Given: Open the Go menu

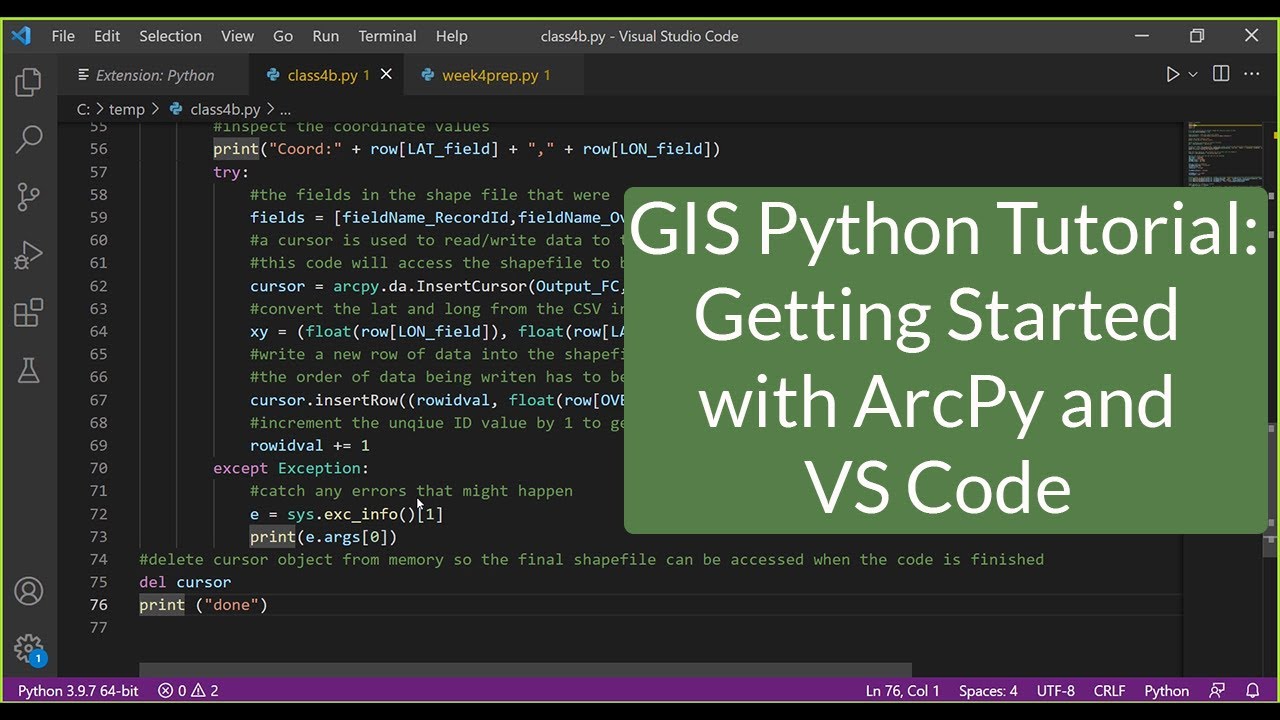Looking at the screenshot, I should click(283, 36).
